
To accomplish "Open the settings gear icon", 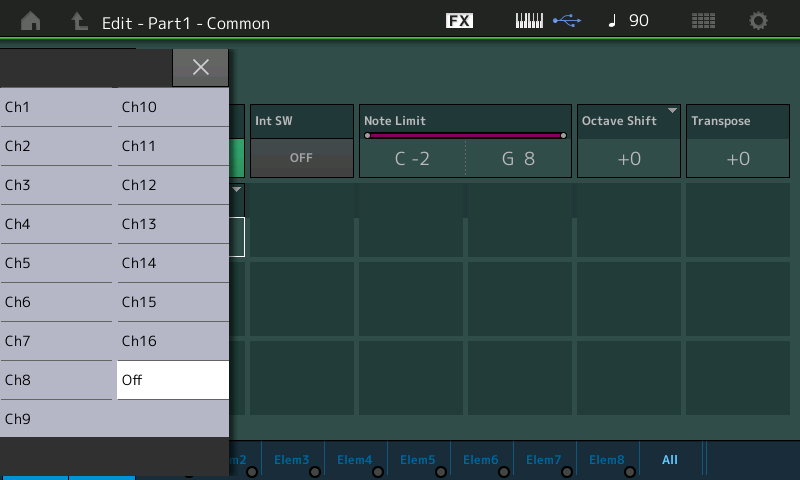I will (x=759, y=21).
